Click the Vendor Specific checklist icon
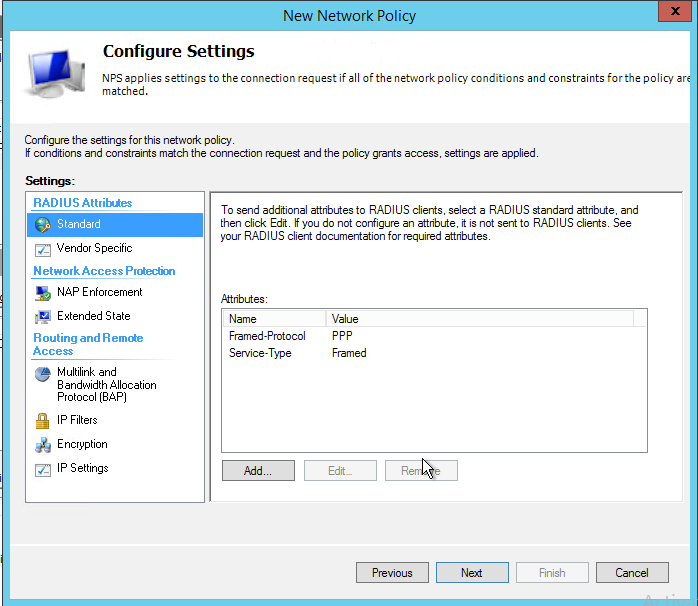This screenshot has width=698, height=606. 42,249
